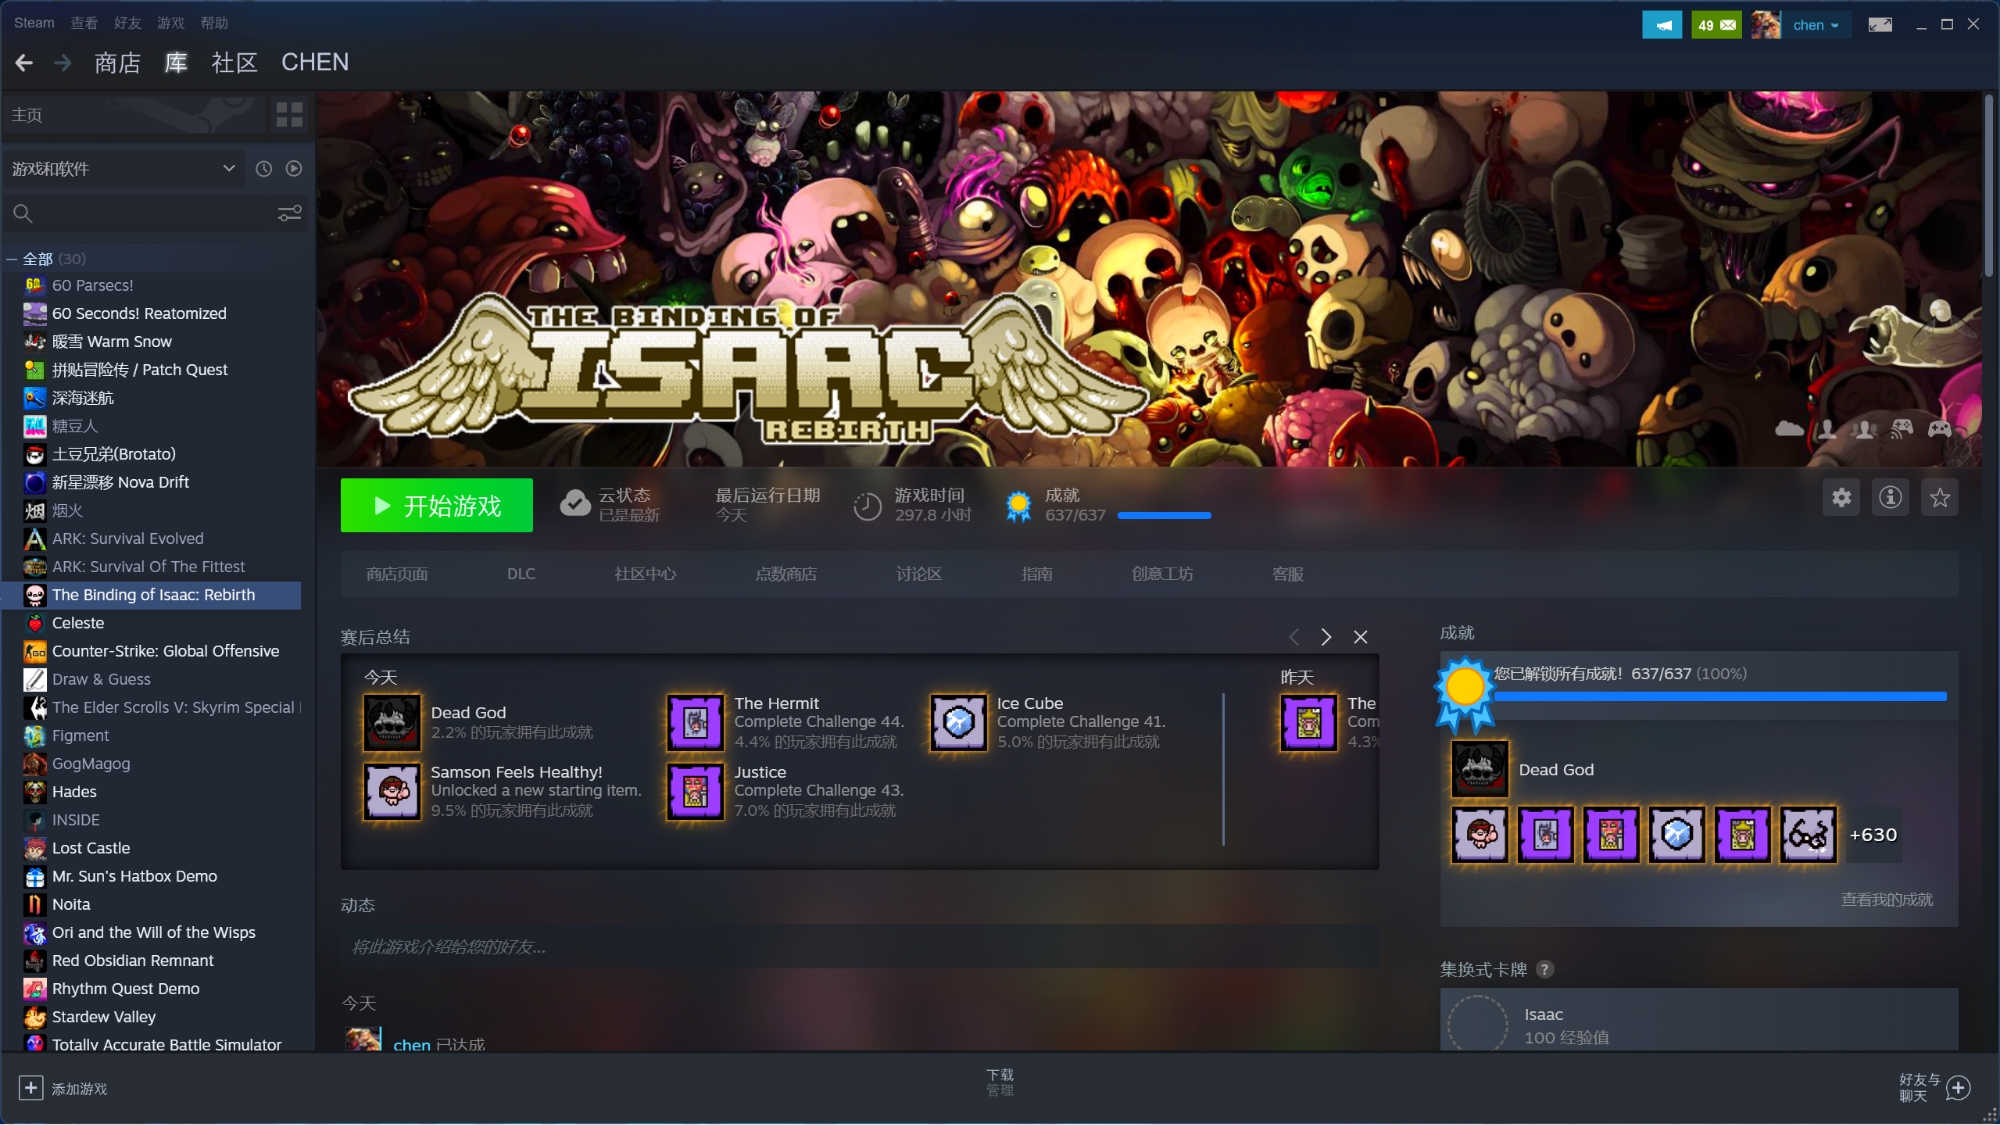Click the 开始游戏 play button

tap(436, 506)
